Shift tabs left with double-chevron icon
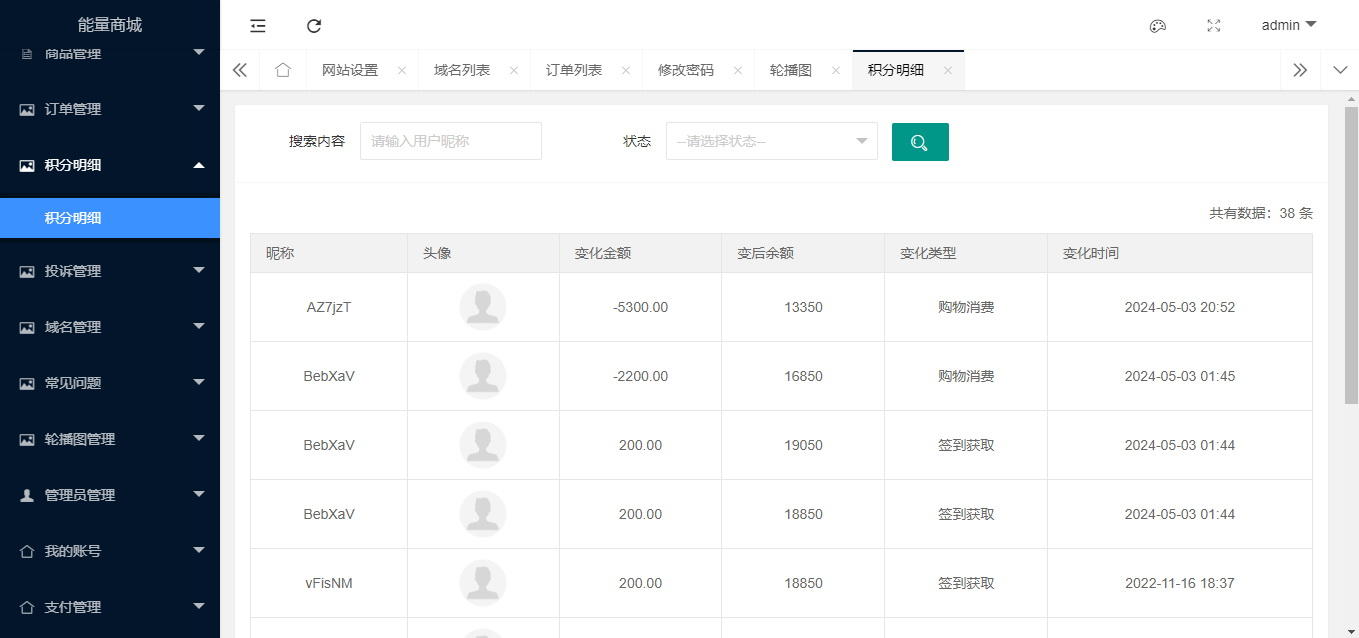Screen dimensions: 1359x638 (x=240, y=70)
